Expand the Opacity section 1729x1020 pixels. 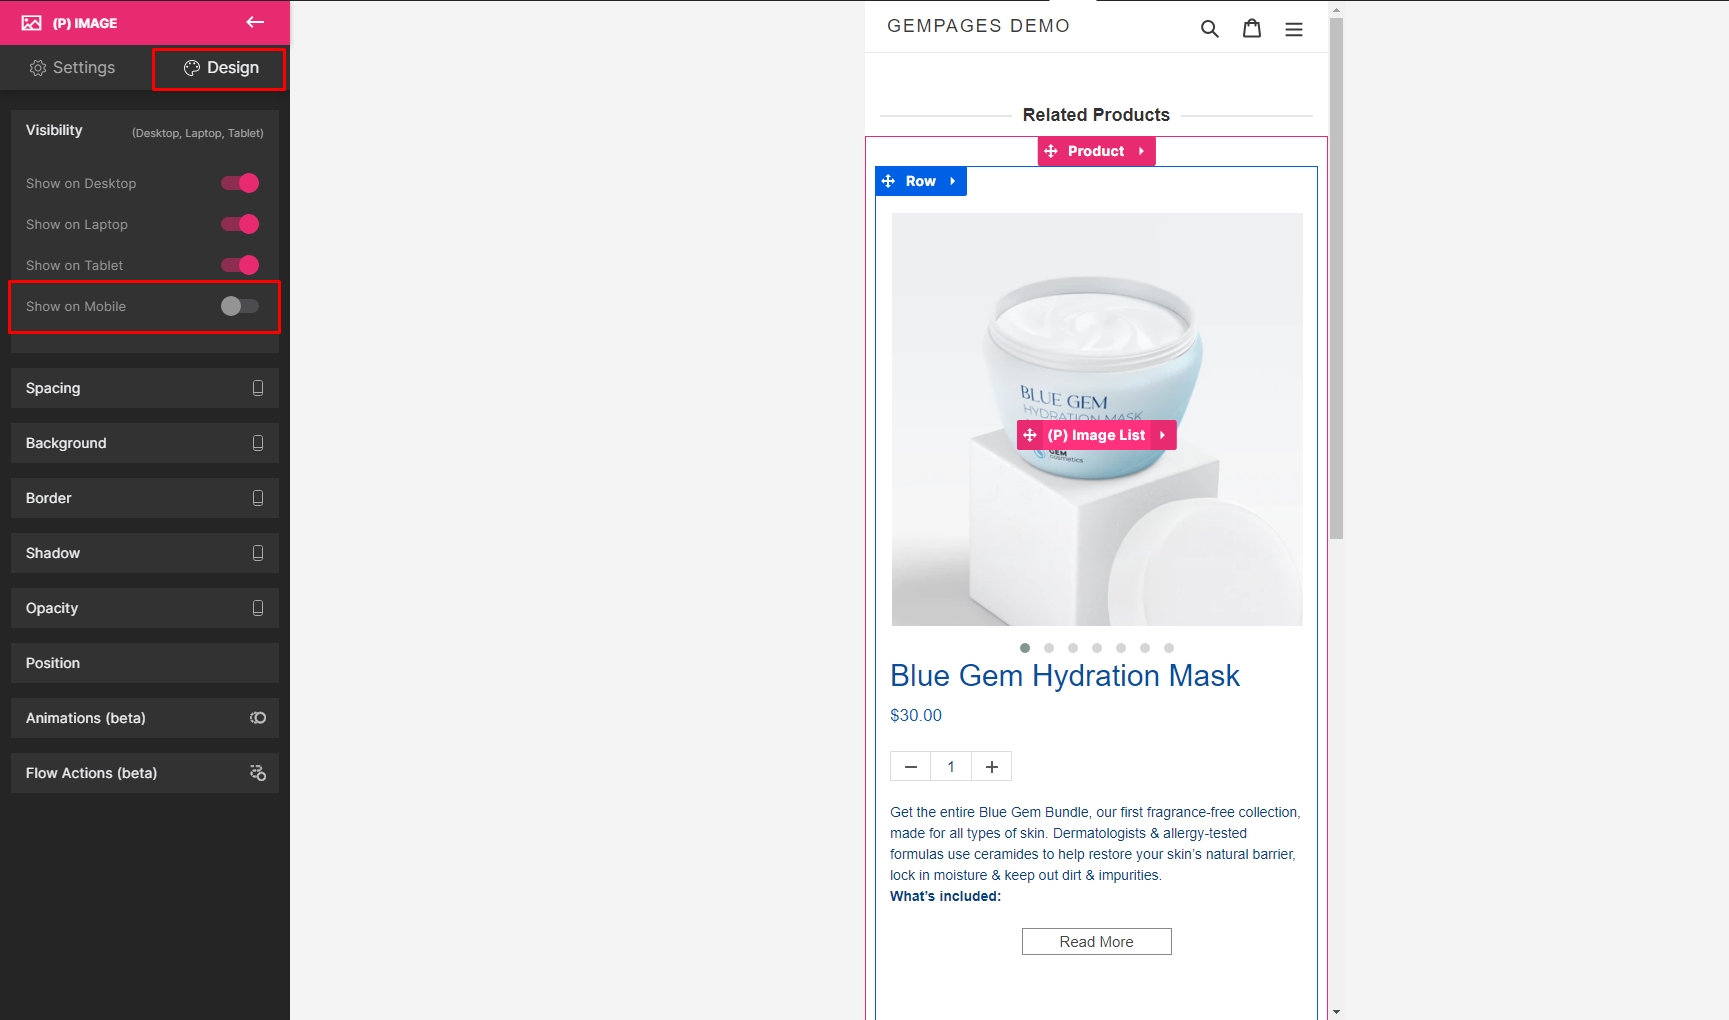click(145, 608)
